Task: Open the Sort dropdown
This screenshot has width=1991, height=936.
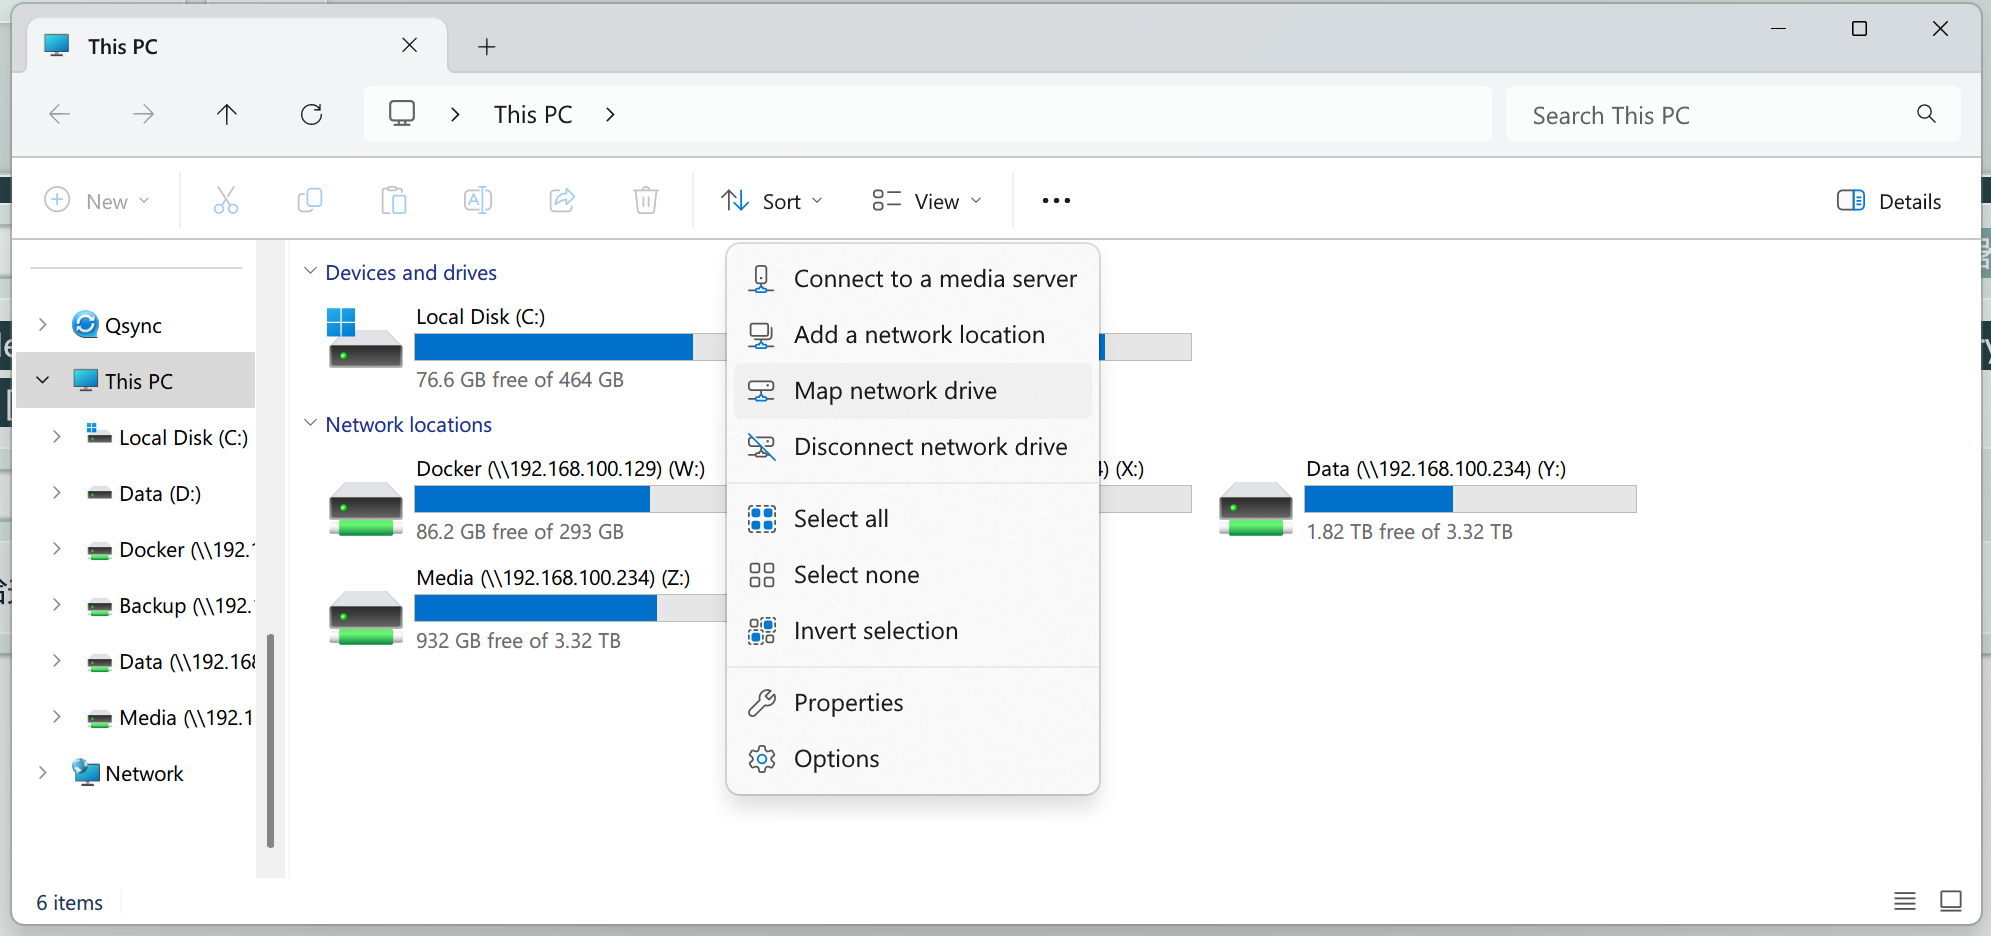Action: (x=773, y=201)
